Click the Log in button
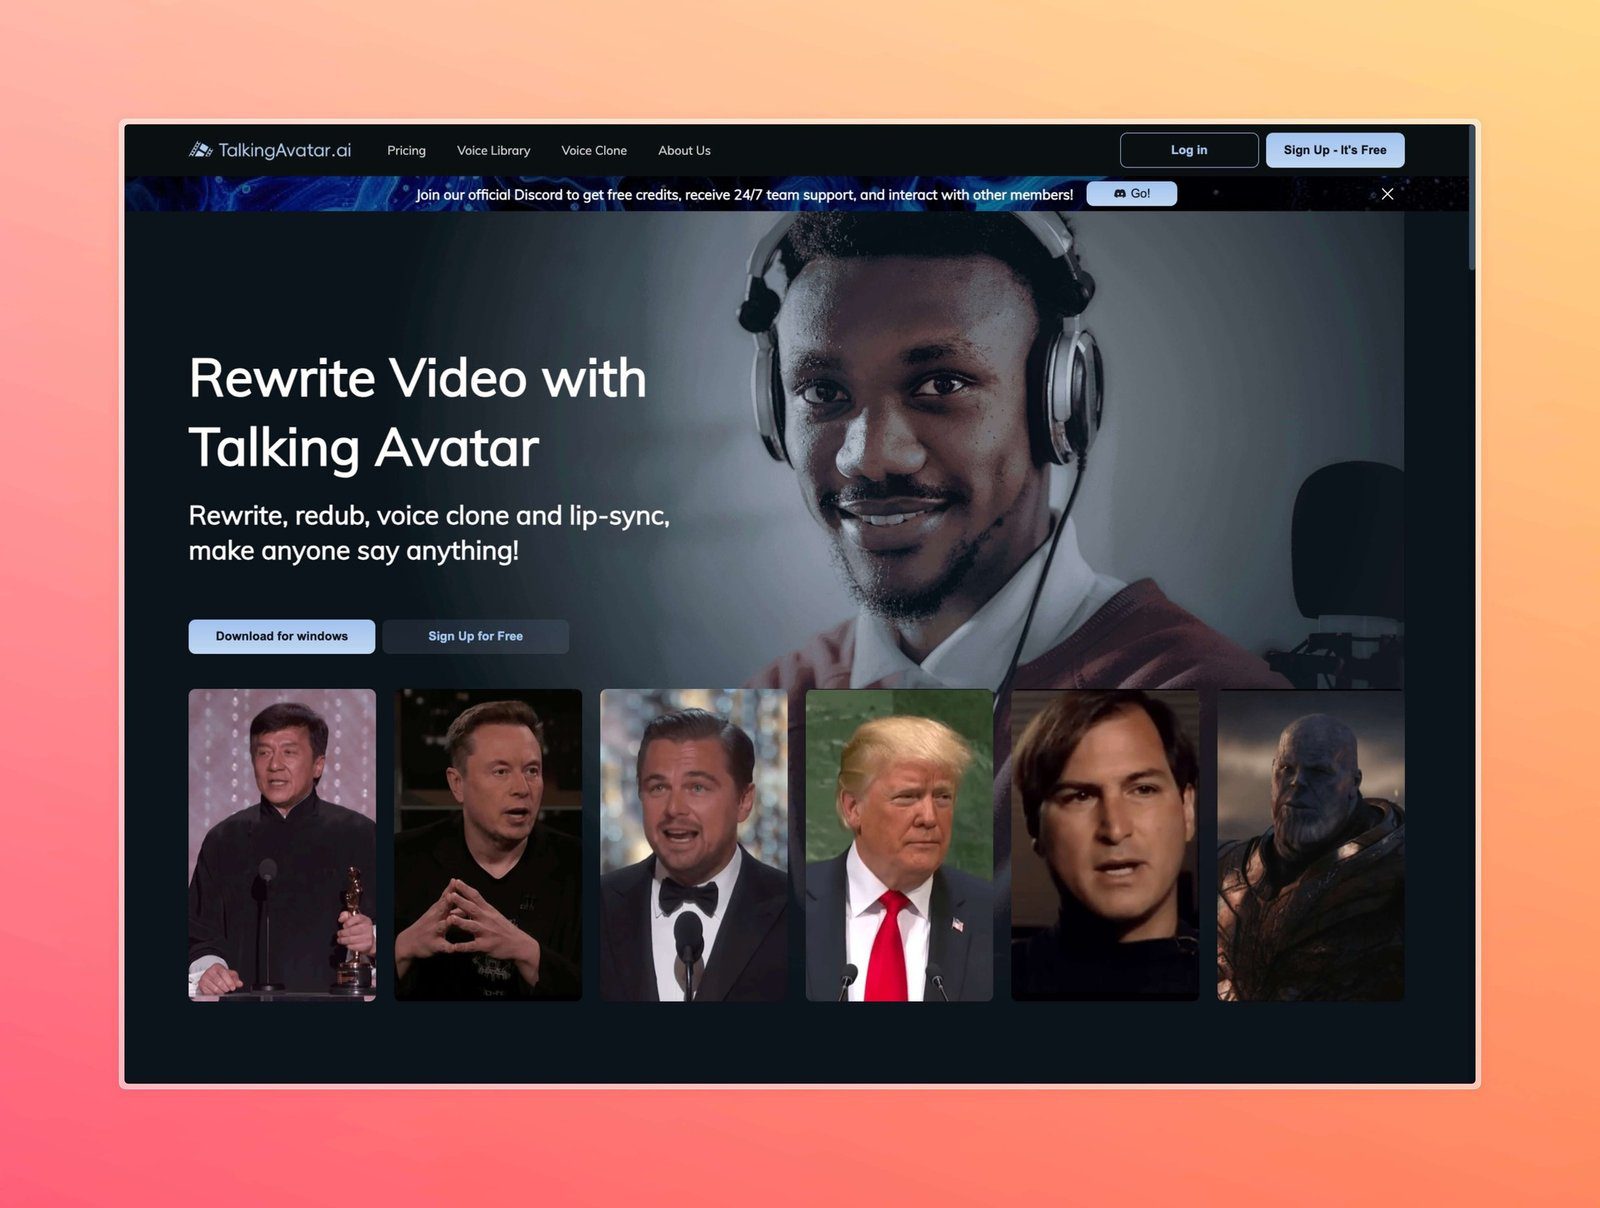The image size is (1600, 1208). click(1188, 150)
